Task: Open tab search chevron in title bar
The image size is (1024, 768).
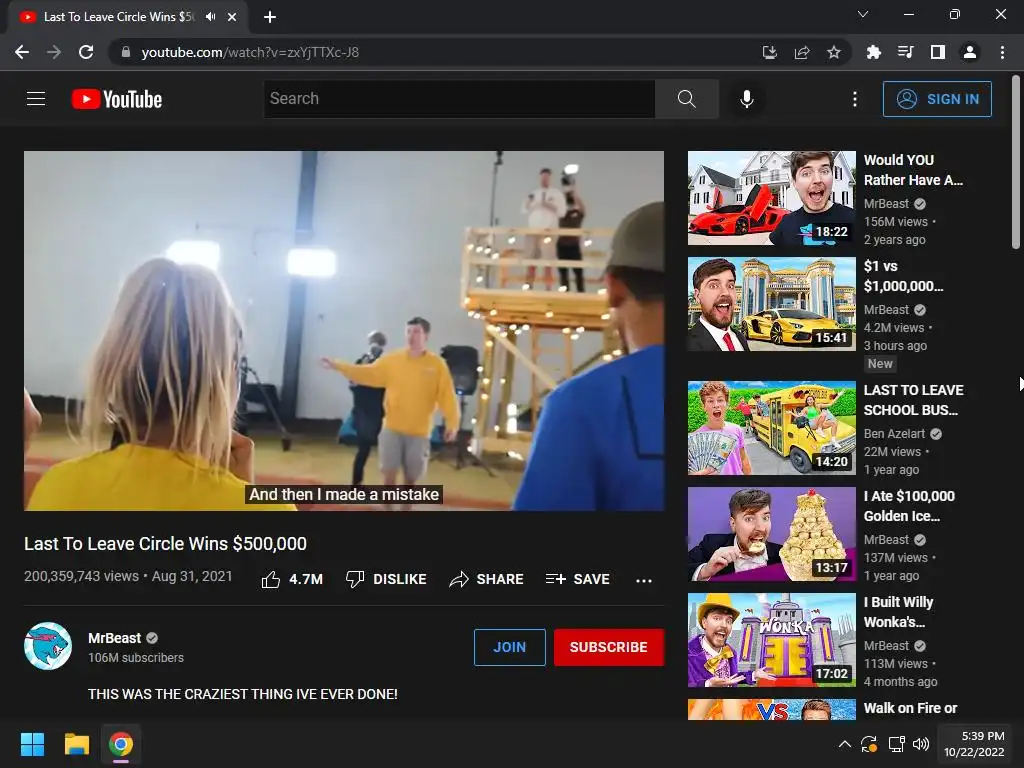Action: click(x=863, y=14)
